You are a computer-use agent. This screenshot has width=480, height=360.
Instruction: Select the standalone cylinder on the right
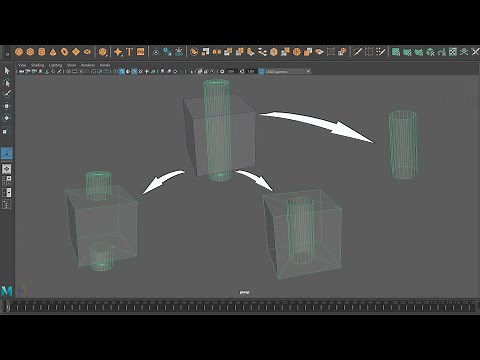coord(403,144)
